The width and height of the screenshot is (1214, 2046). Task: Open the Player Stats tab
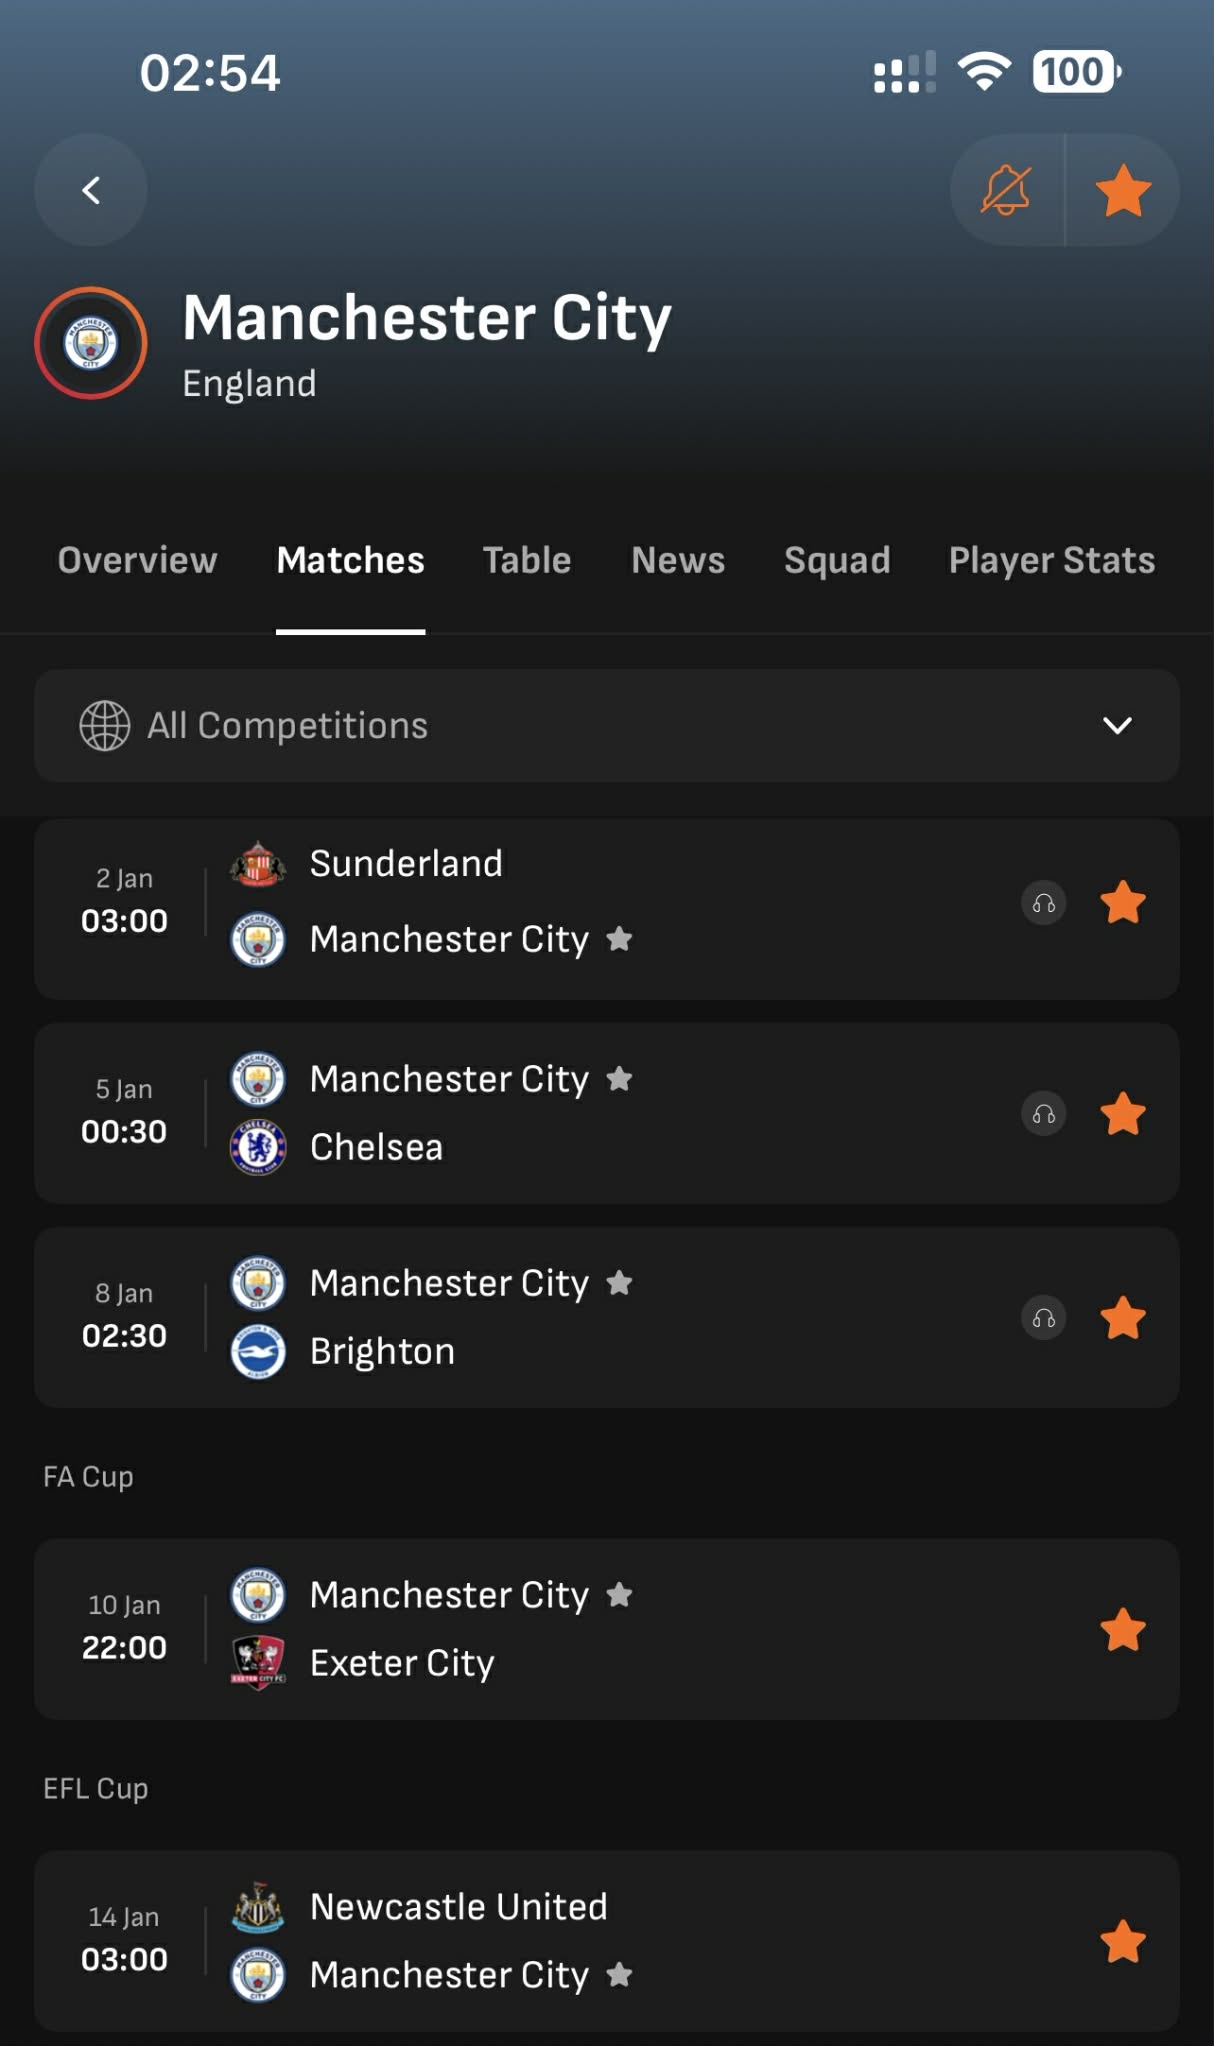pos(1051,560)
